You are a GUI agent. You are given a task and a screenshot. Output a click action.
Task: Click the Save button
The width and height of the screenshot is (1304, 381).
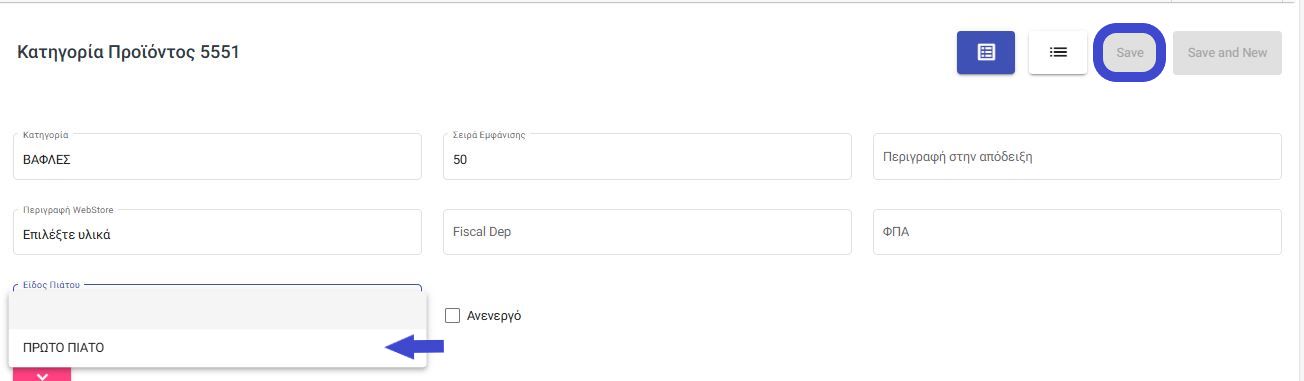(x=1129, y=52)
